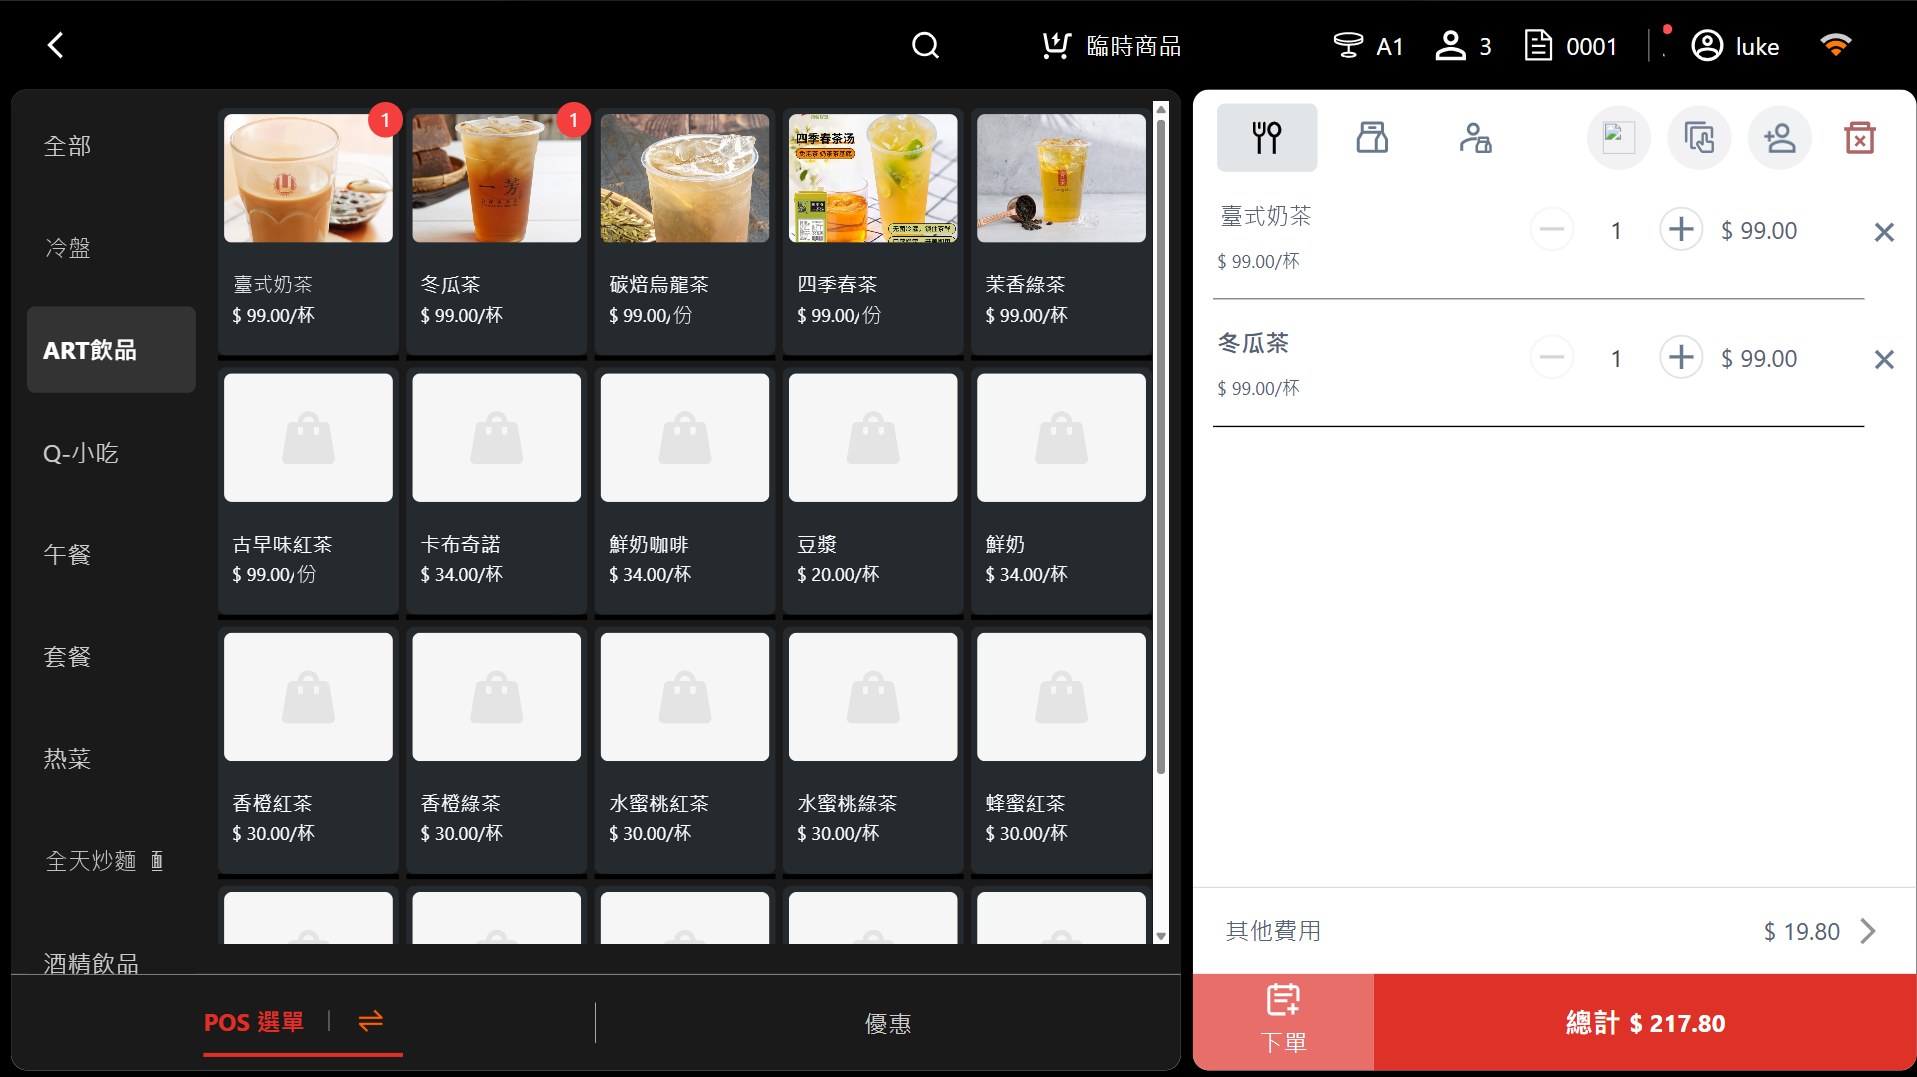
Task: Add 冬瓜茶 product card
Action: click(x=496, y=232)
